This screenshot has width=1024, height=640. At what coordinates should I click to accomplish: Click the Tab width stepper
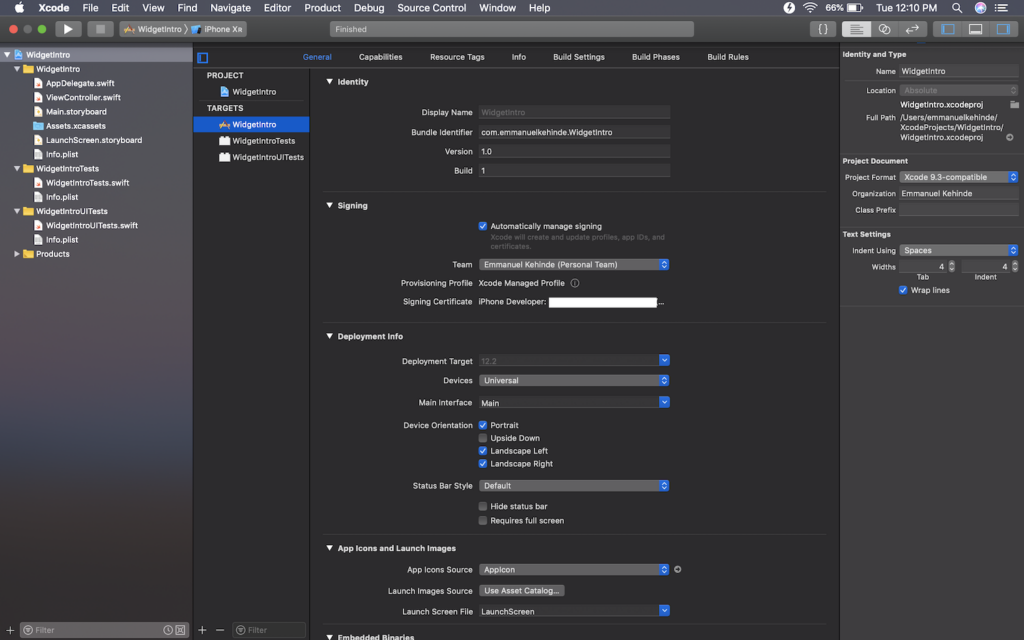pos(952,266)
